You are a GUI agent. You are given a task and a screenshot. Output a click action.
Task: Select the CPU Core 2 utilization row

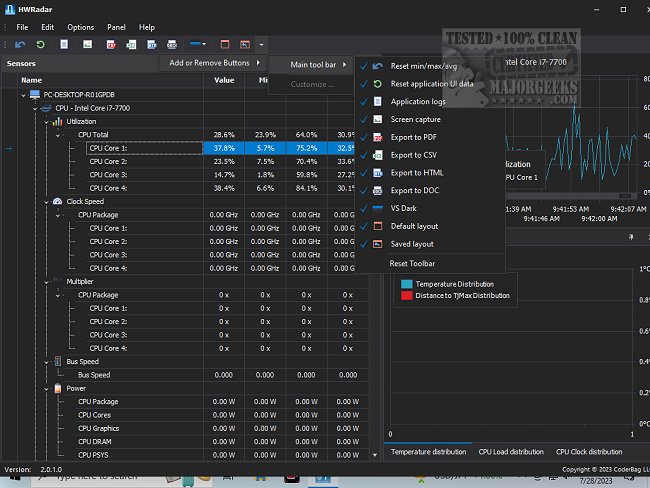(109, 161)
